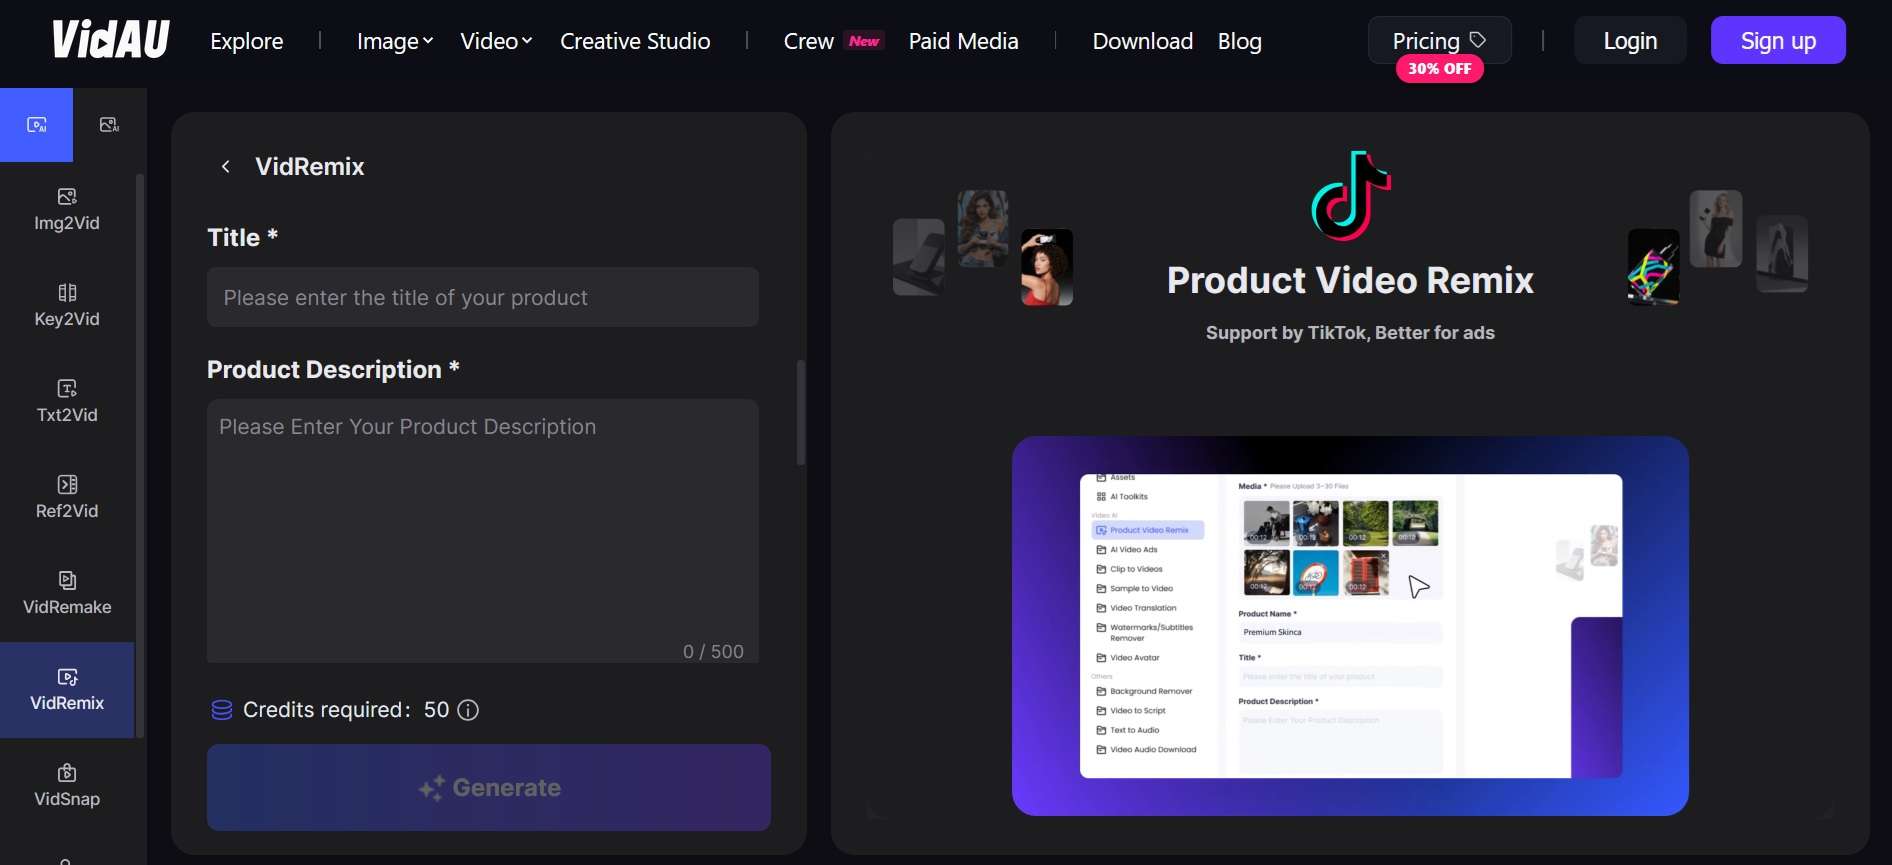Click the form panel scrollbar
Screen dimensions: 1892x865
(x=801, y=412)
